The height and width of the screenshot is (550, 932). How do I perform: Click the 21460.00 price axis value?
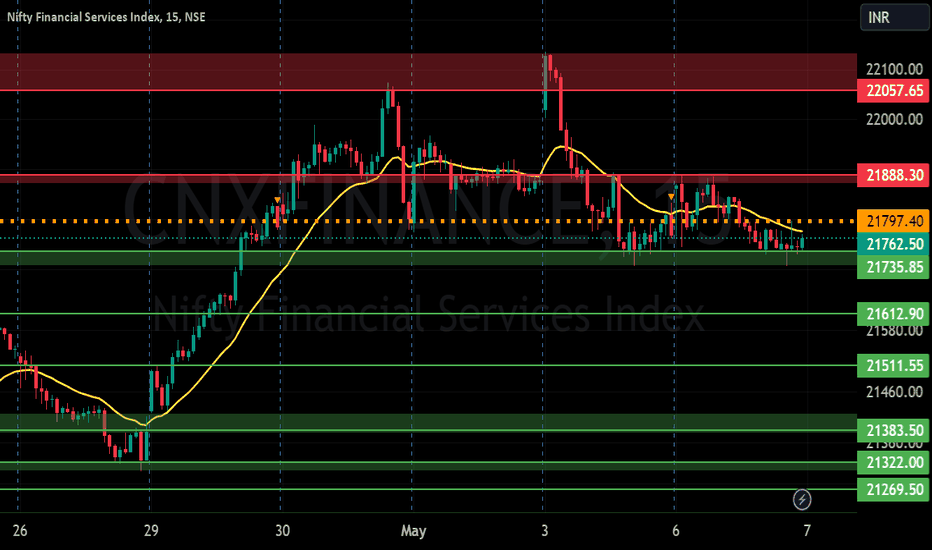click(x=894, y=392)
